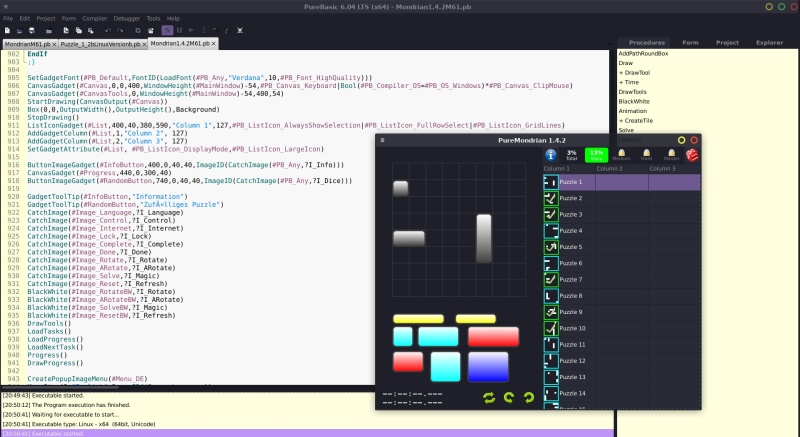Click the Column 2 list header
The image size is (800, 437).
coord(621,169)
